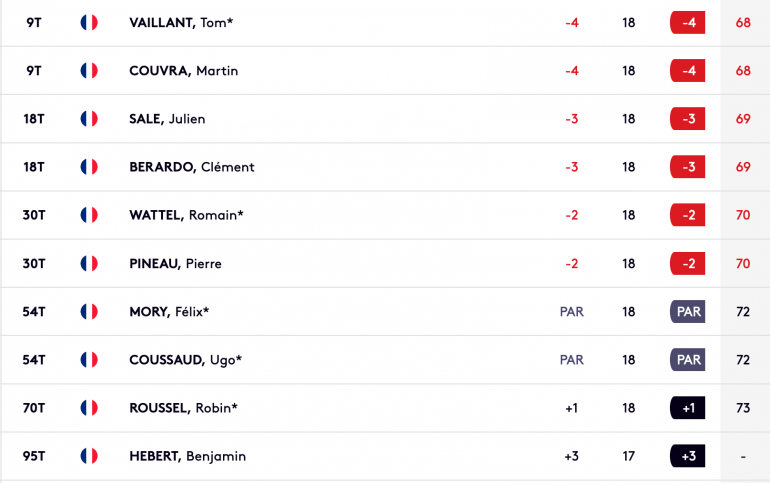This screenshot has height=483, width=770.
Task: Click the French flag beside HEBERT, Benjamin
Action: (89, 456)
